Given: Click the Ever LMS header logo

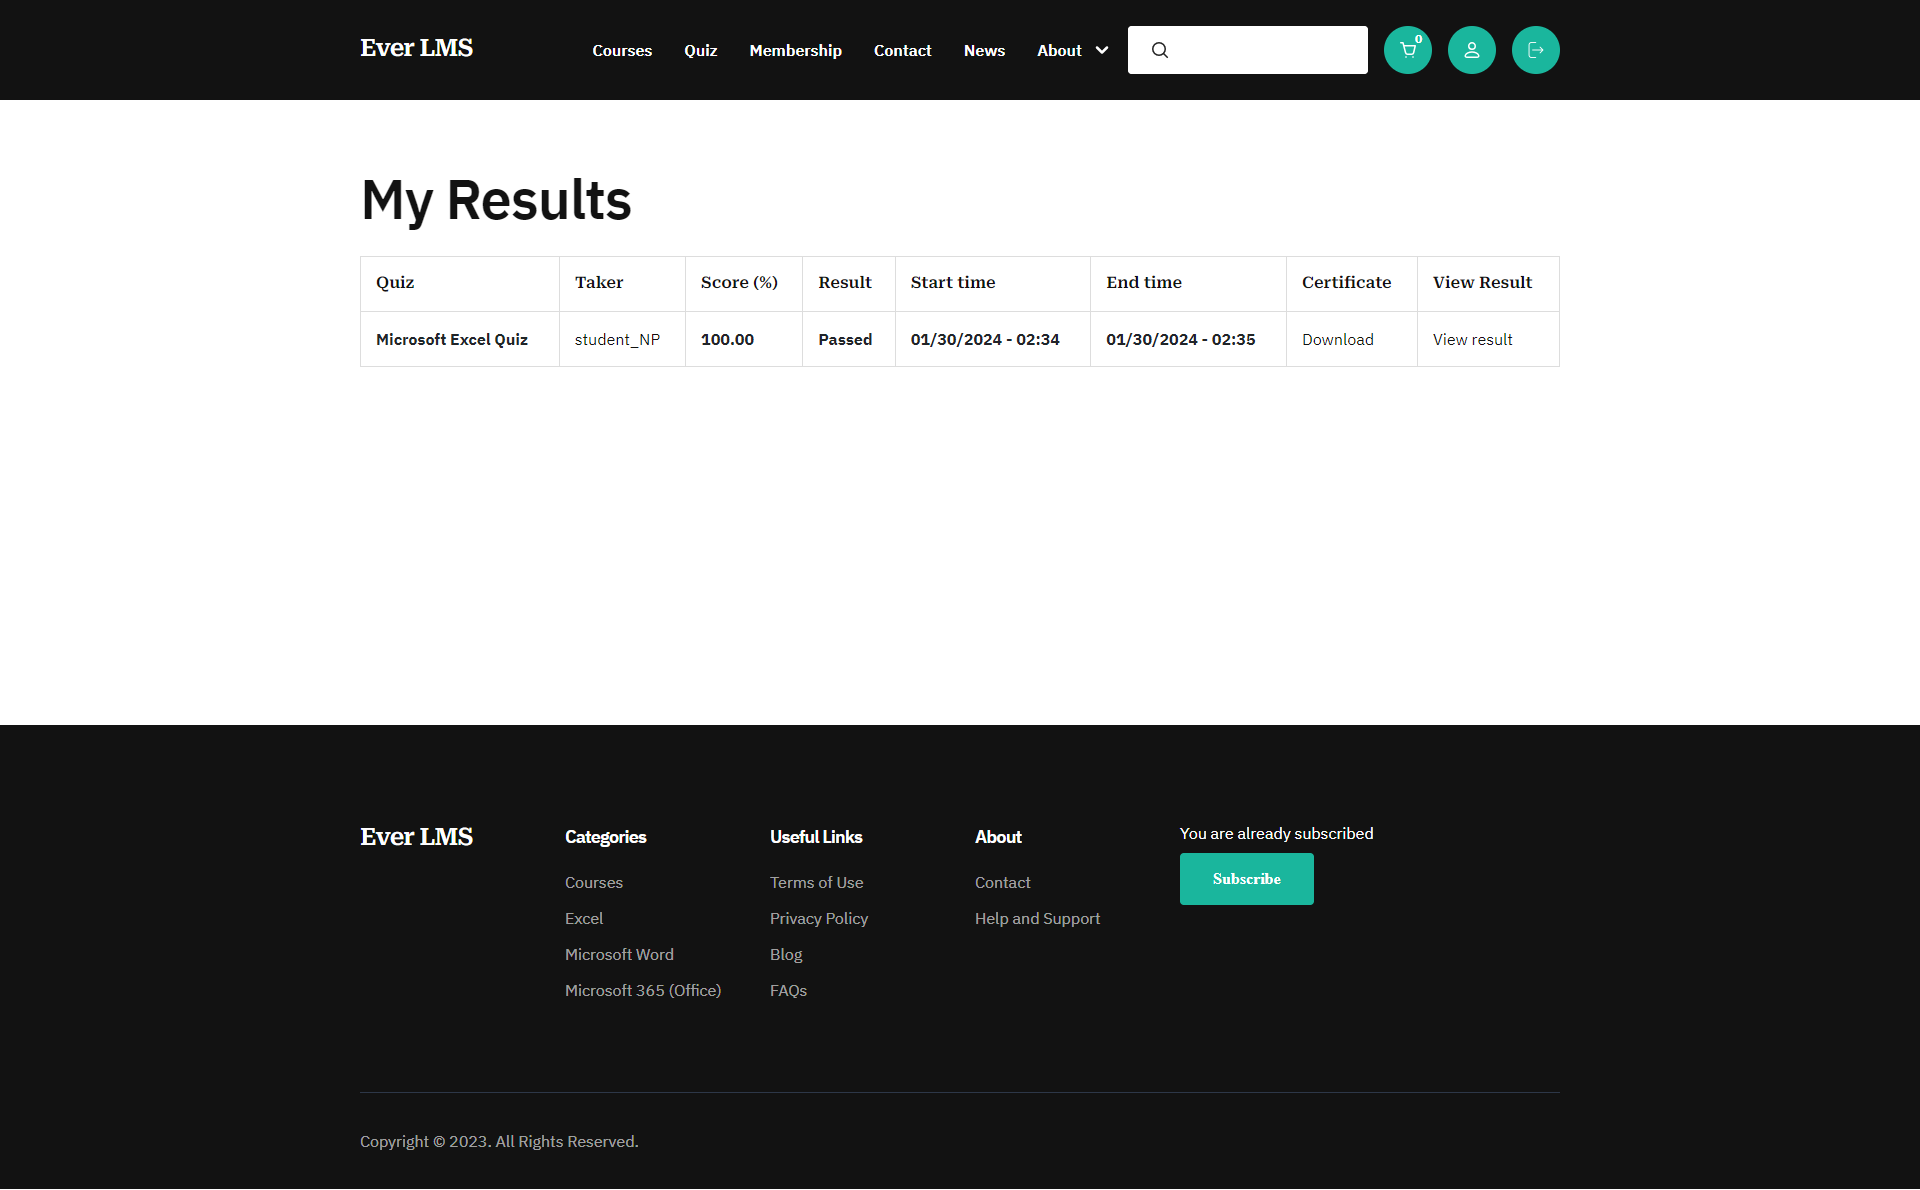Looking at the screenshot, I should pos(416,48).
